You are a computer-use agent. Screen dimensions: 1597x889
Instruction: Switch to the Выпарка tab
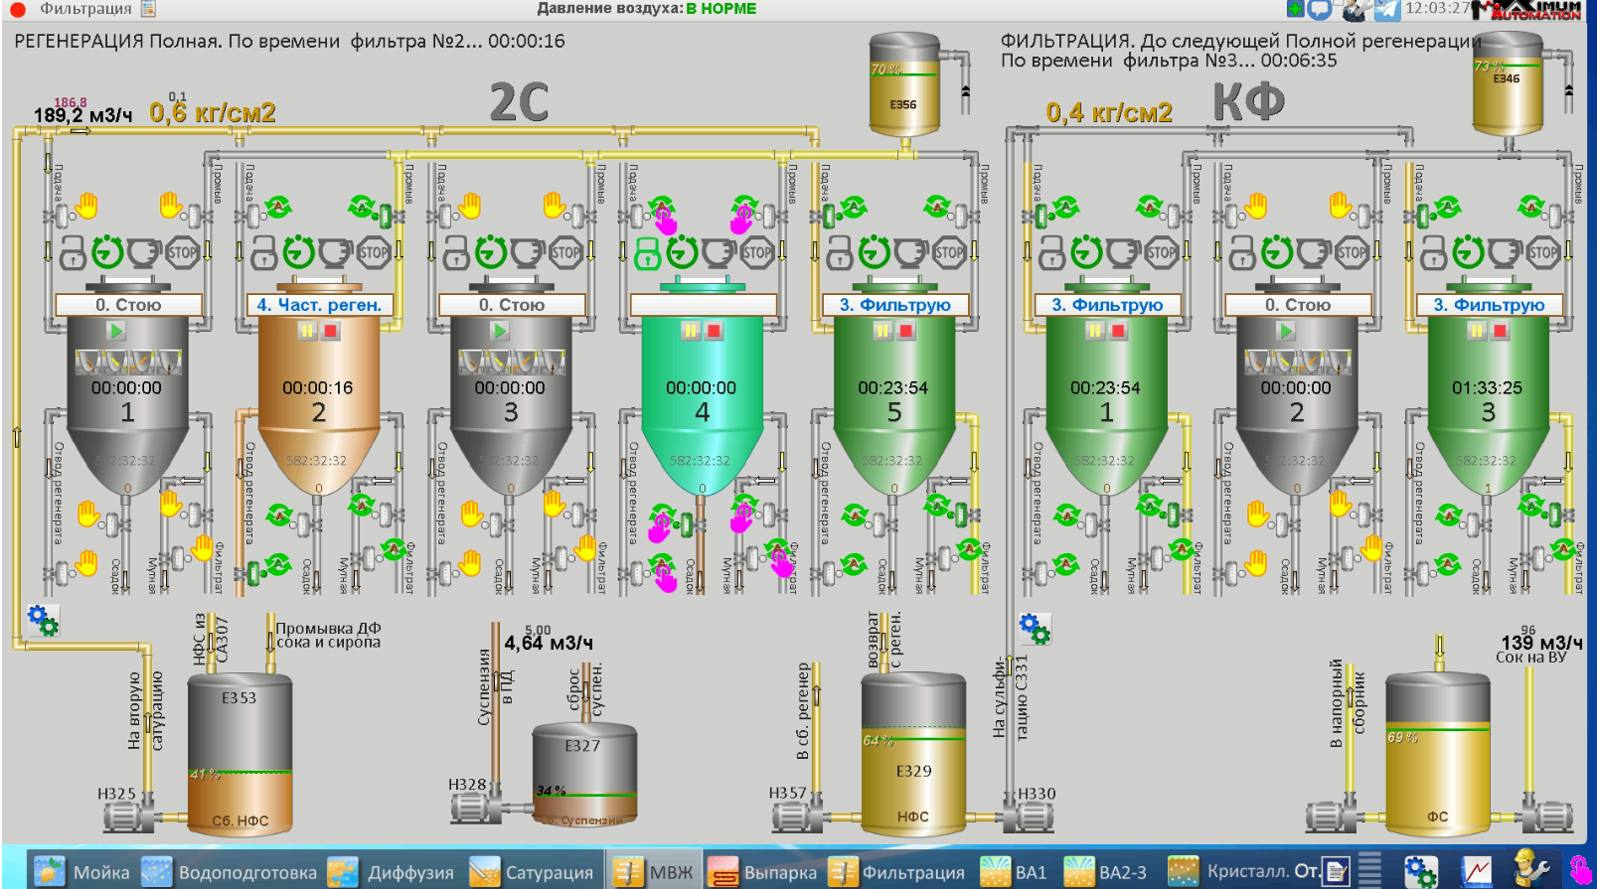click(x=763, y=872)
